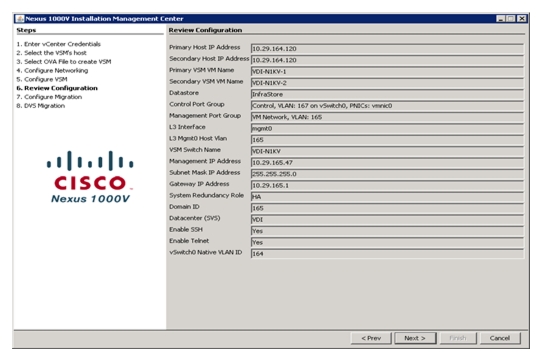
Task: Click the Domain ID label
Action: (x=184, y=207)
